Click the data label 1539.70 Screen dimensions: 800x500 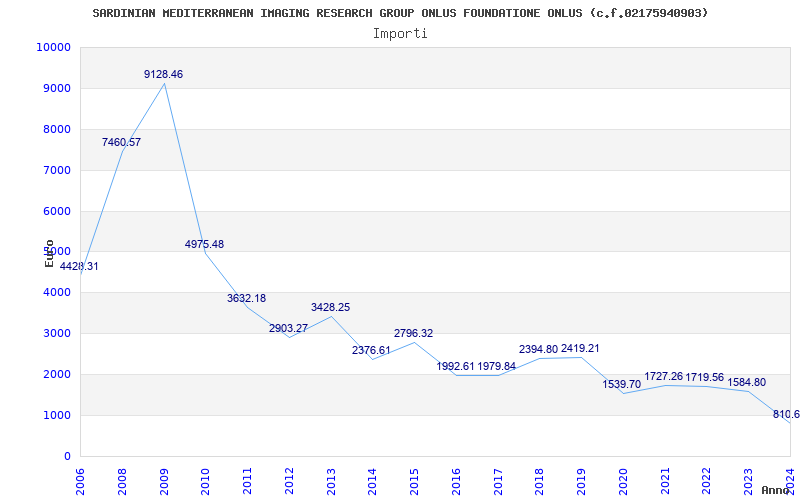point(622,384)
